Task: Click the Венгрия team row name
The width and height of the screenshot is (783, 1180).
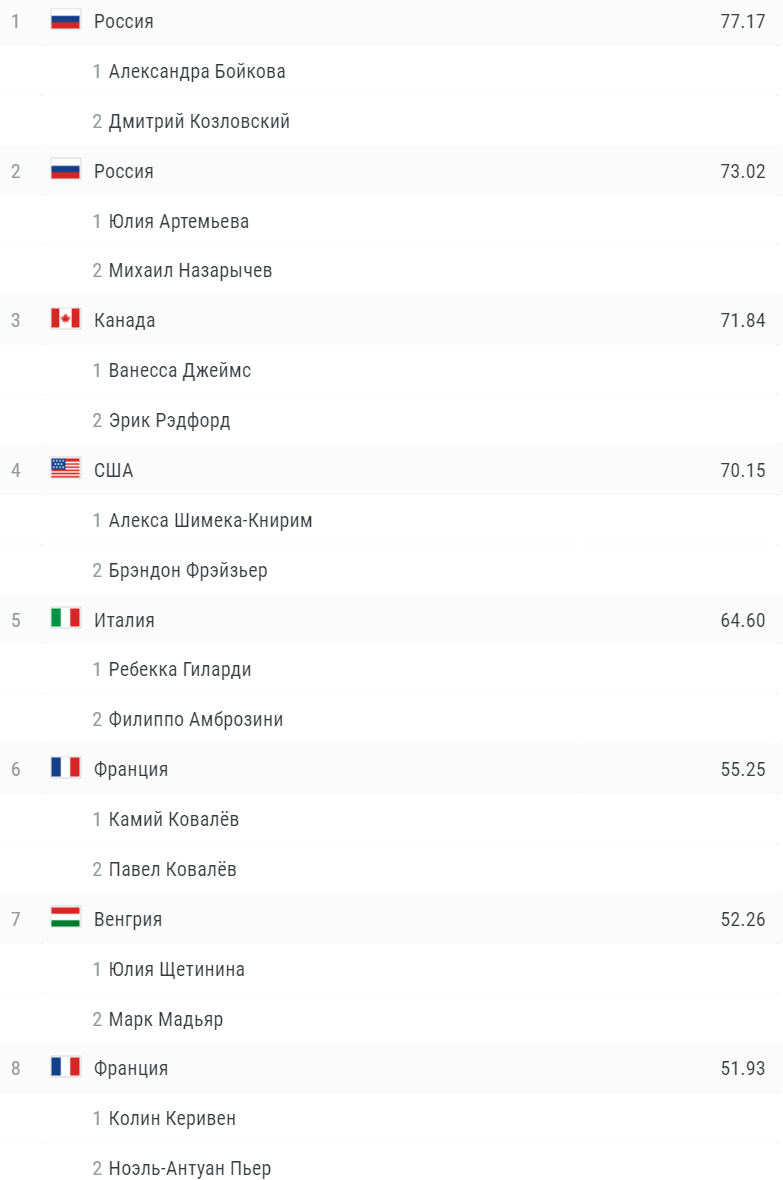Action: pyautogui.click(x=128, y=919)
